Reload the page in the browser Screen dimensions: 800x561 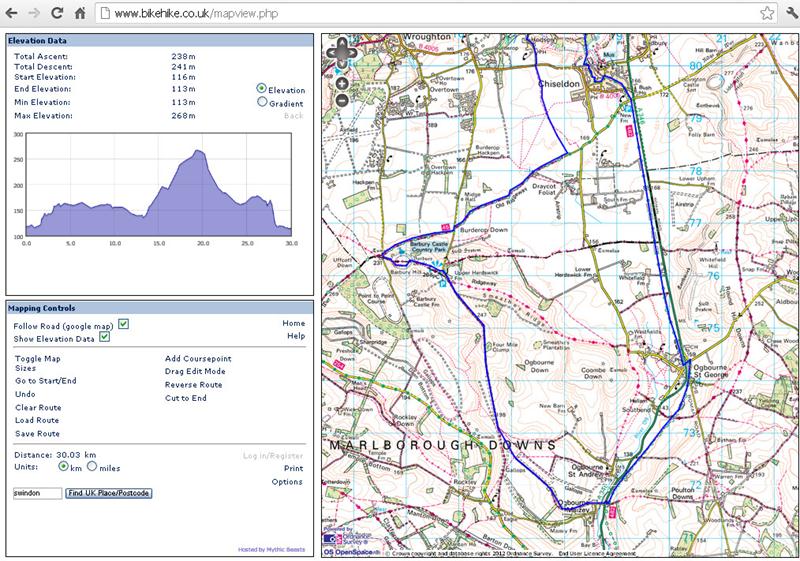(x=58, y=14)
